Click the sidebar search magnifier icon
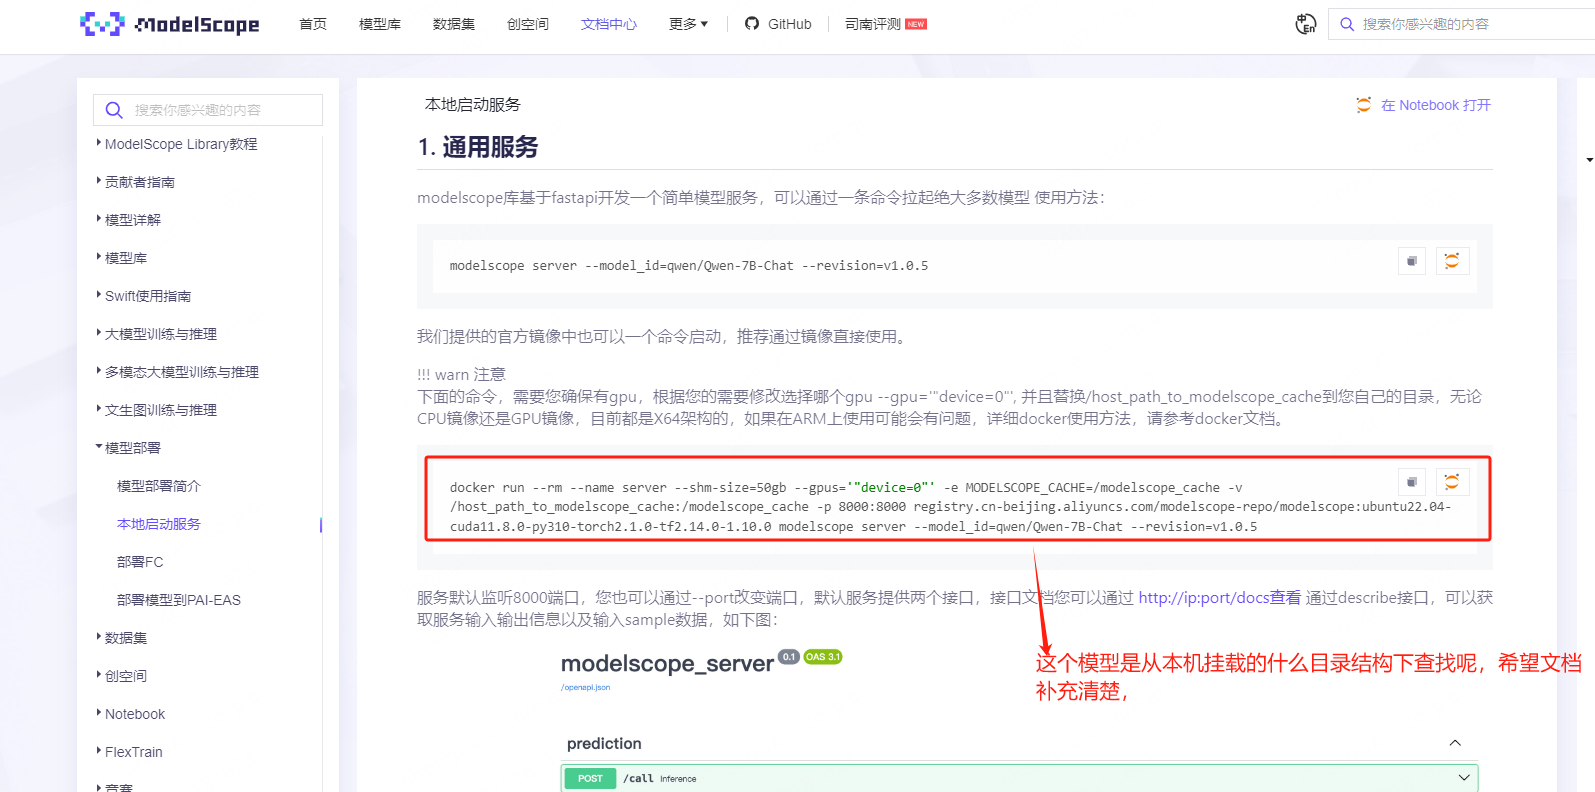Image resolution: width=1595 pixels, height=792 pixels. [114, 110]
